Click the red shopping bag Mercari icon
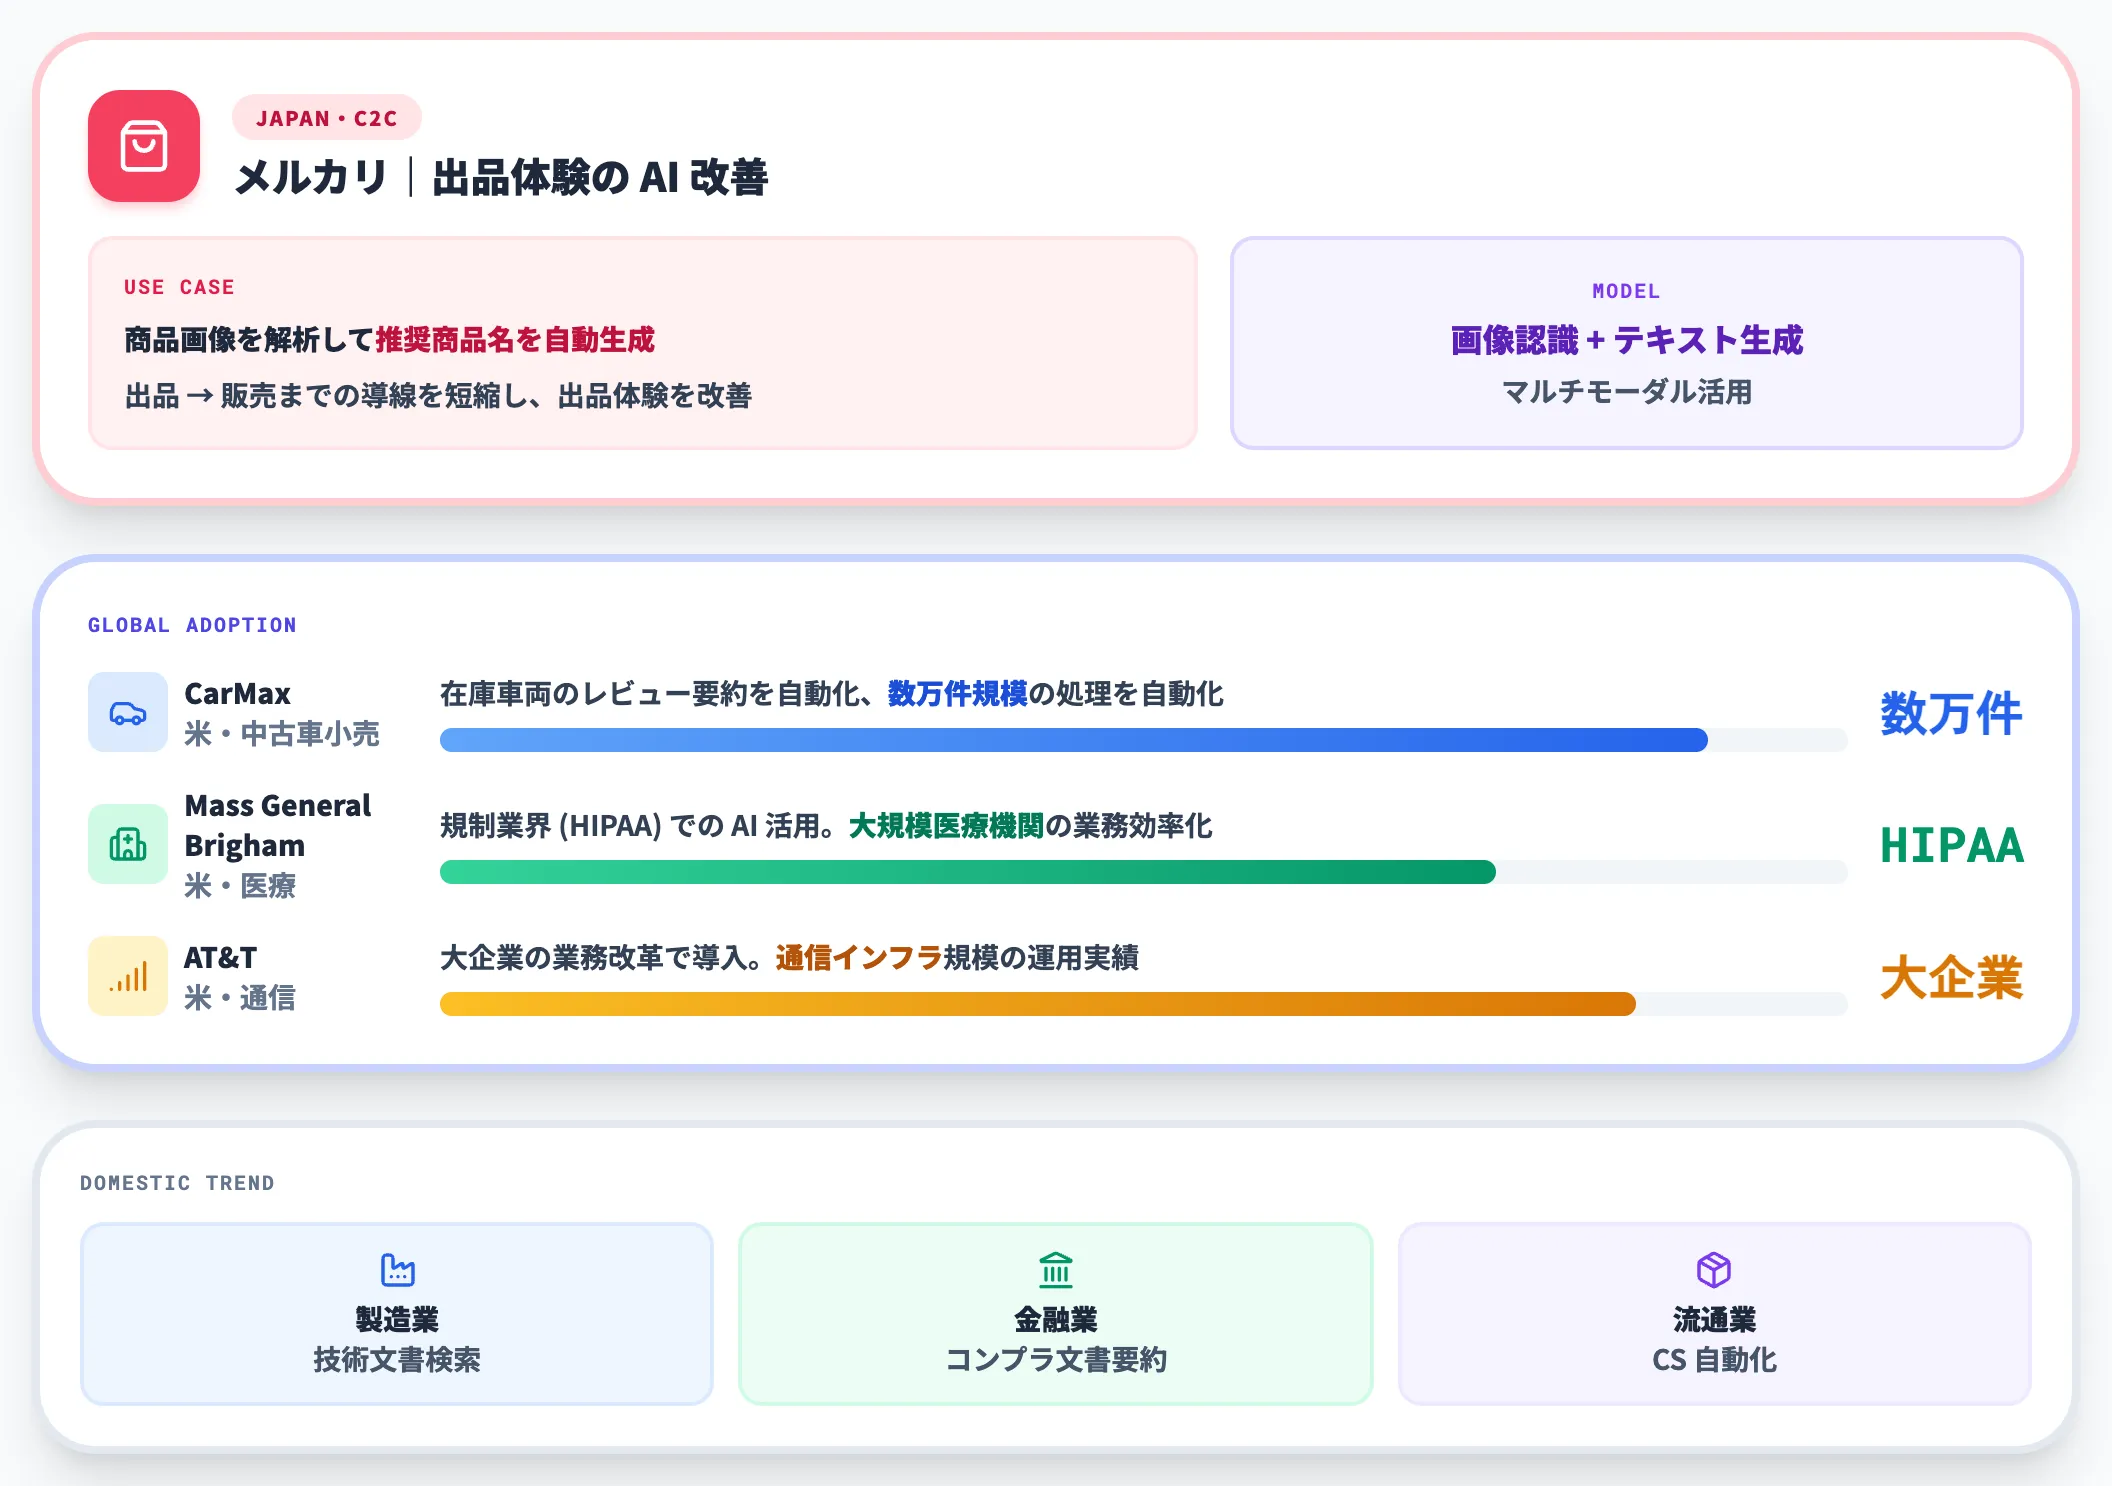 coord(144,146)
